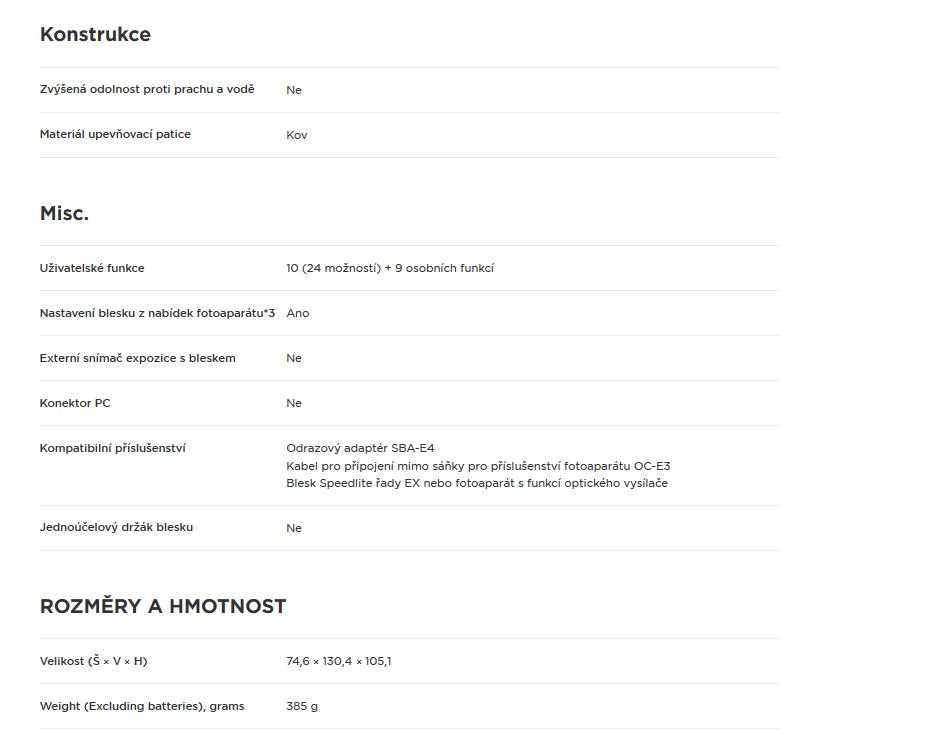
Task: Click the OC-E3 cable description line
Action: pos(478,466)
